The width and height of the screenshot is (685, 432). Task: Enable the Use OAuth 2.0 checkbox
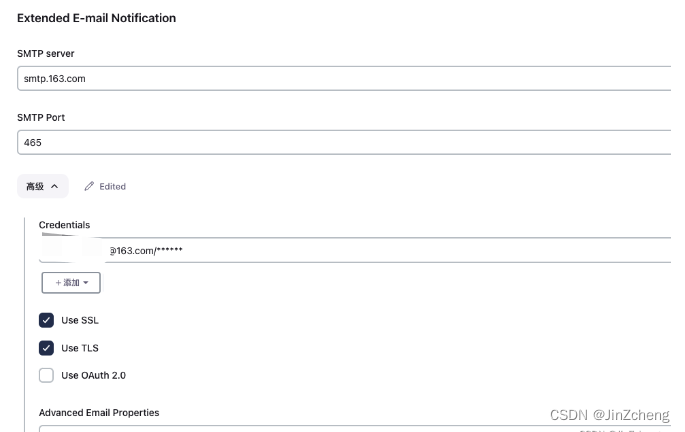click(46, 376)
